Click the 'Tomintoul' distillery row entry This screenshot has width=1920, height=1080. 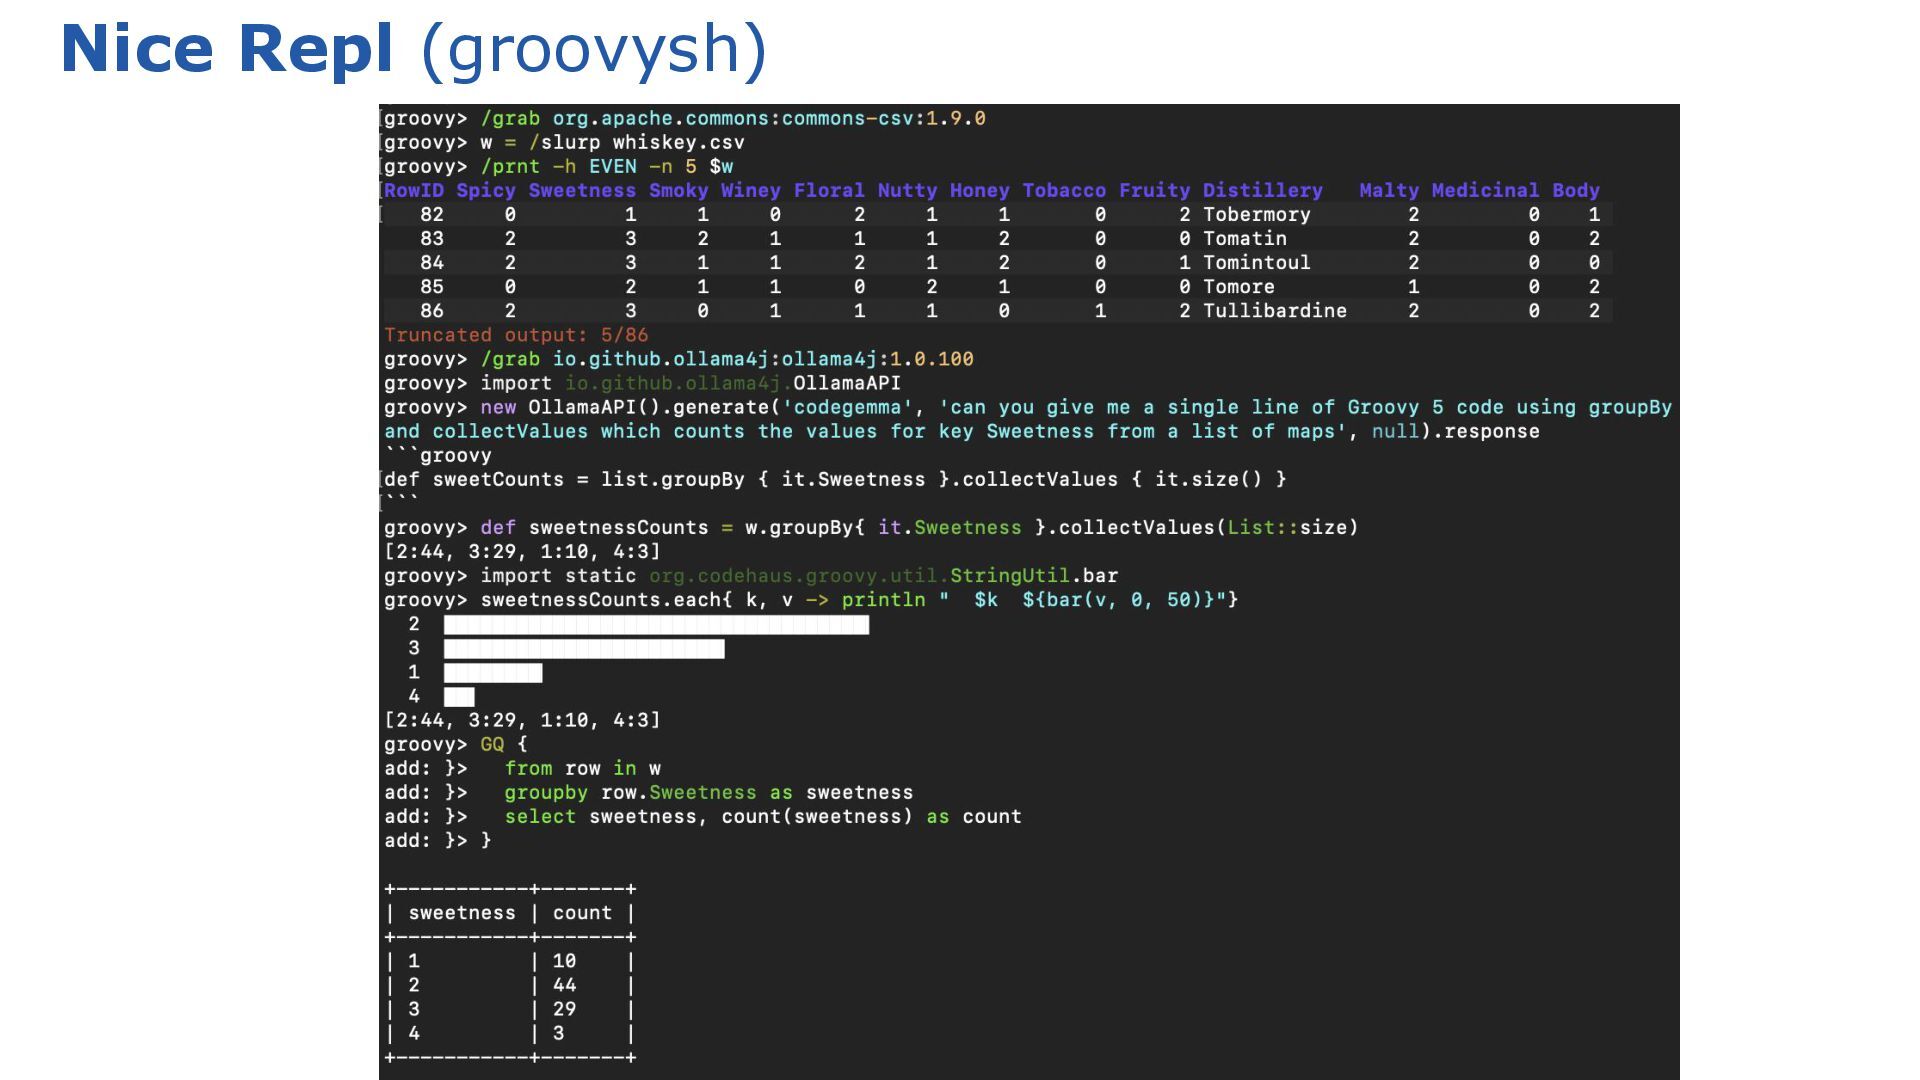[1256, 262]
